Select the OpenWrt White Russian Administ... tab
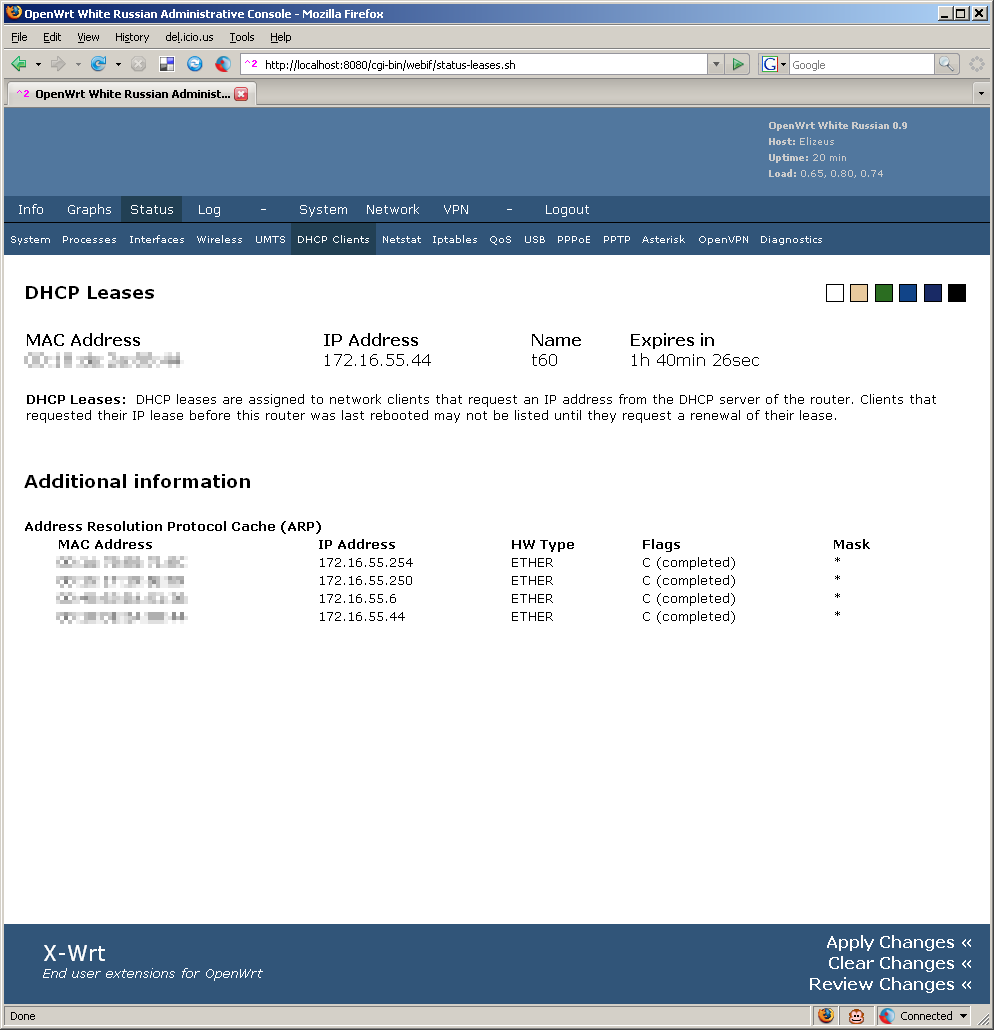Viewport: 994px width, 1030px height. click(x=131, y=94)
